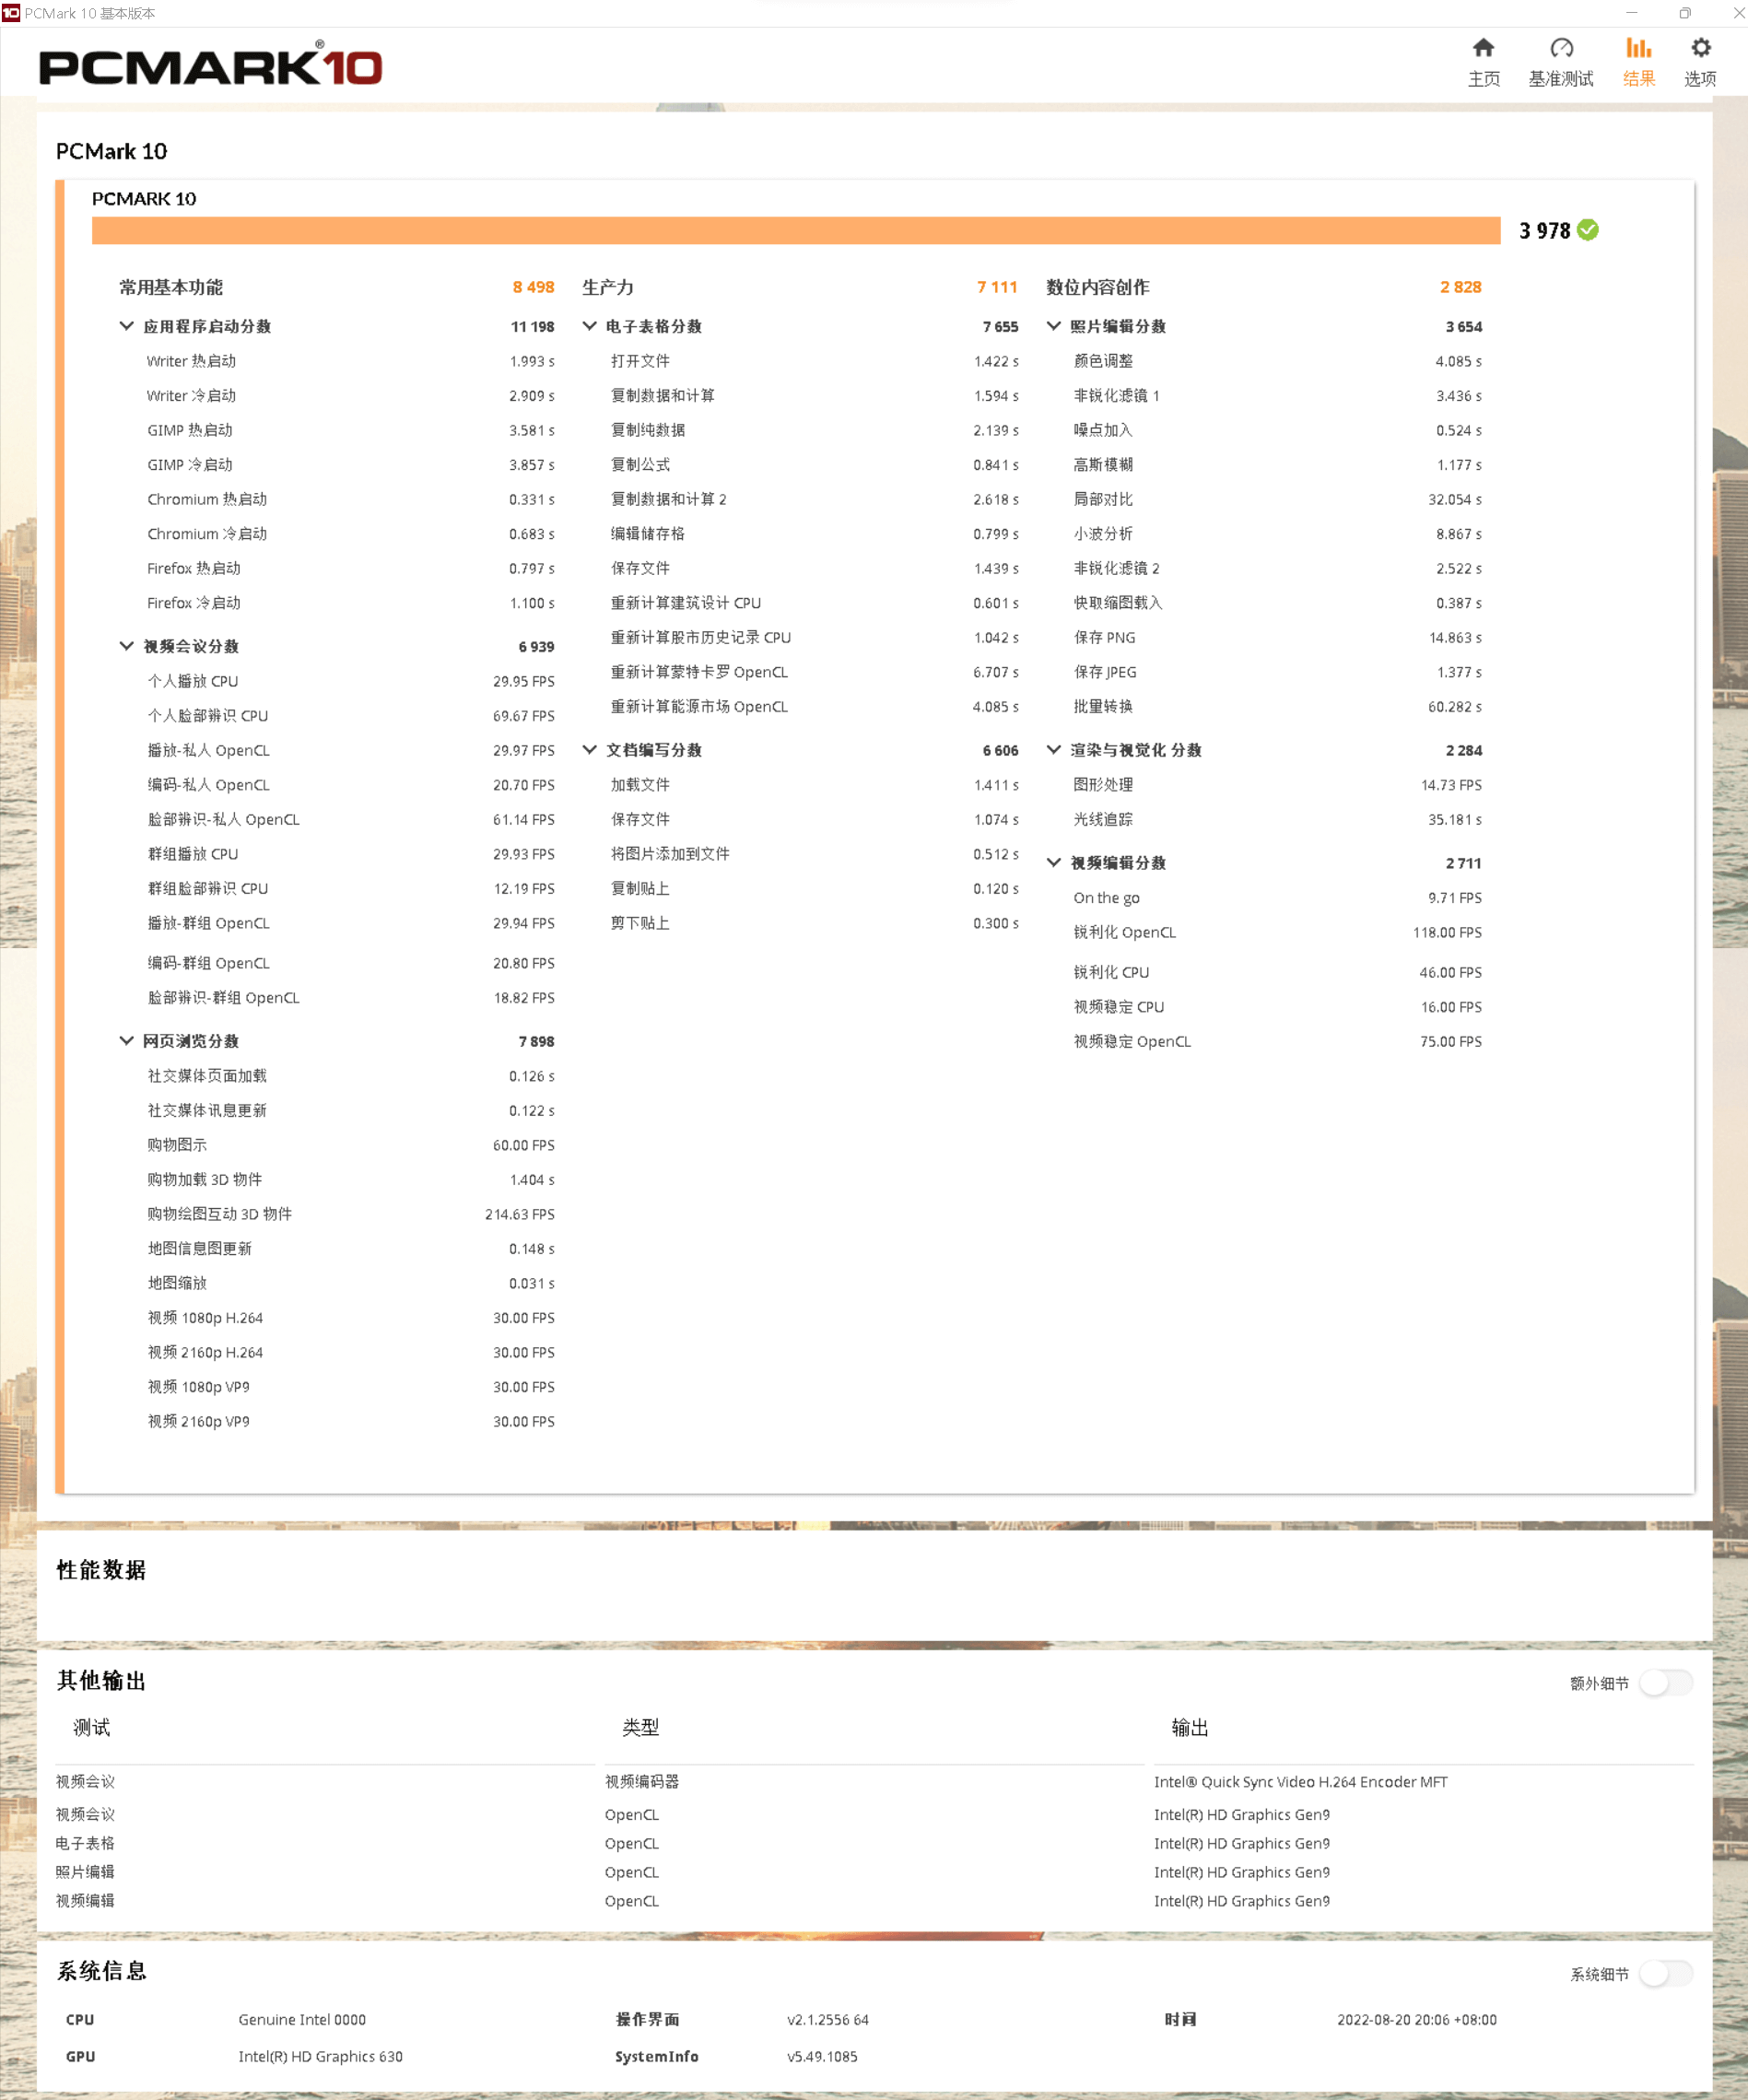Select the GIMP 冷启动 row
This screenshot has height=2100, width=1748.
350,465
